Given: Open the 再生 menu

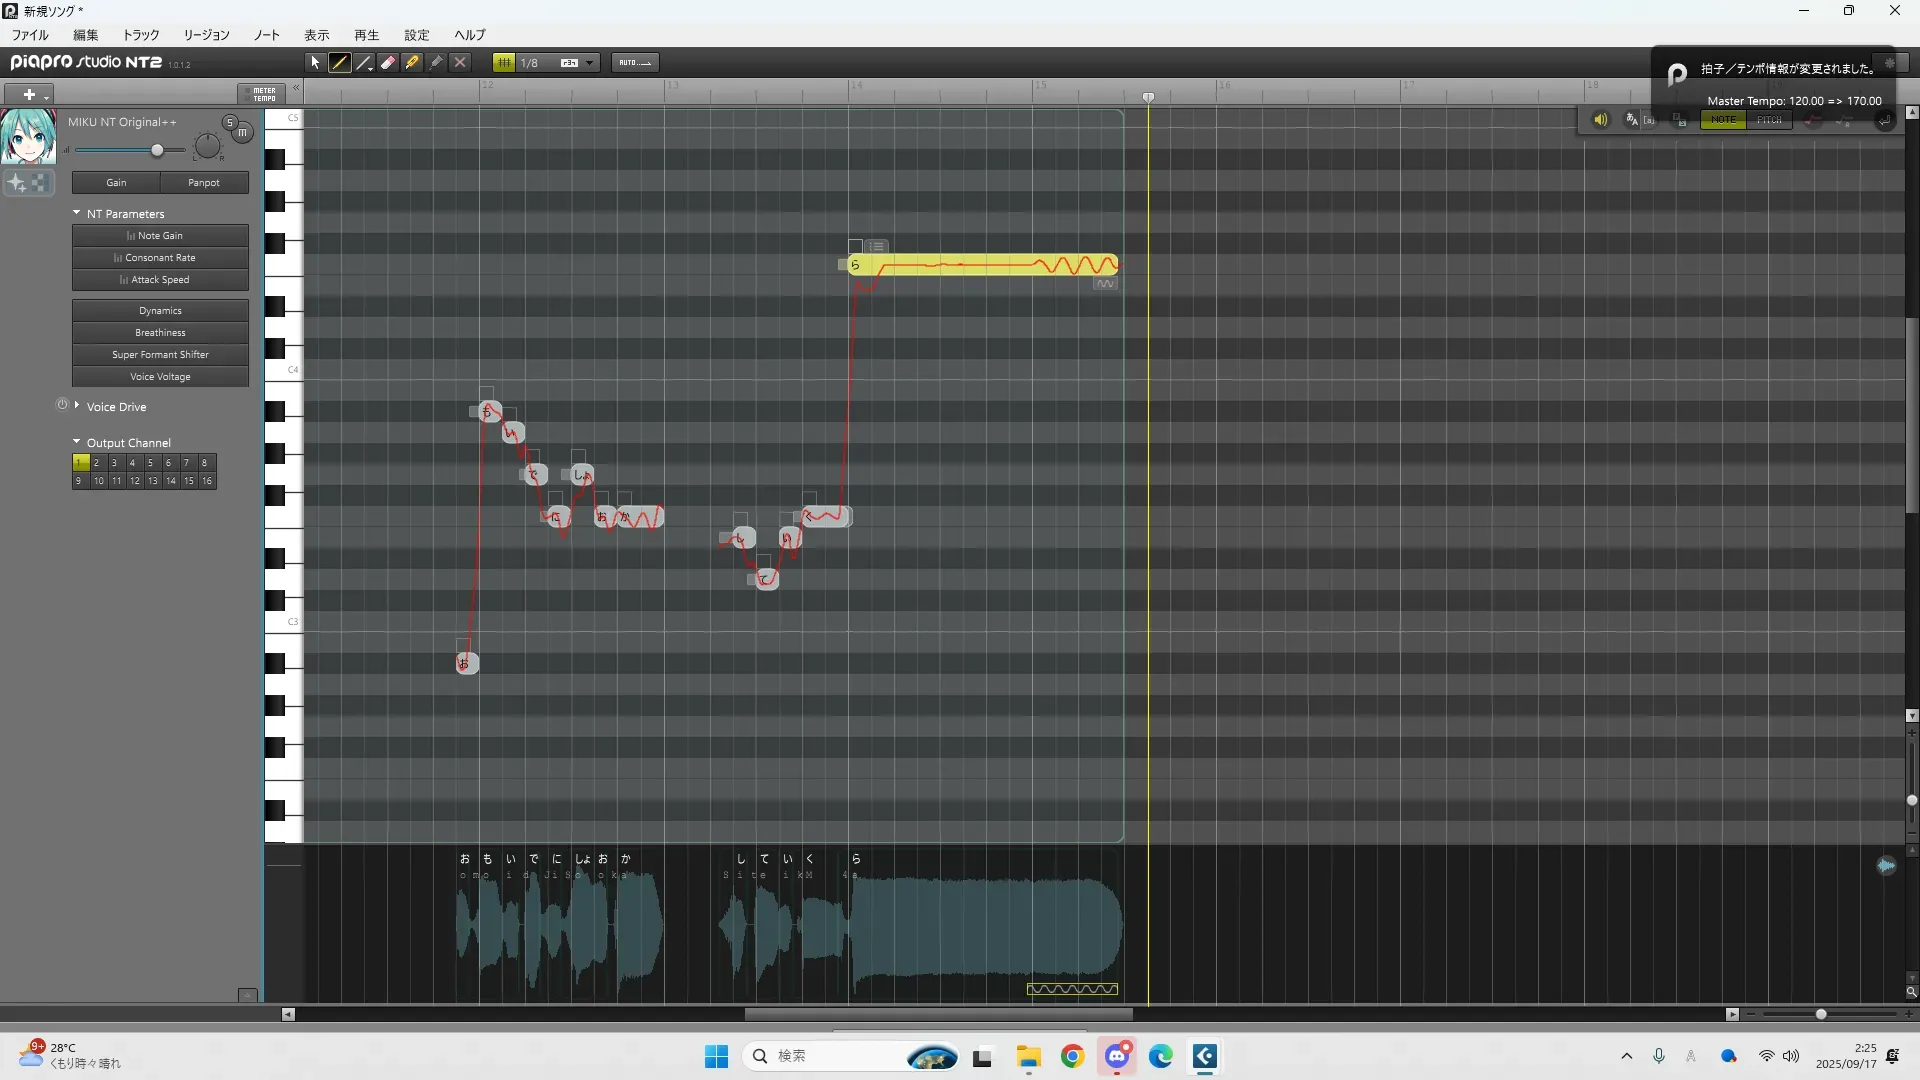Looking at the screenshot, I should click(x=367, y=35).
